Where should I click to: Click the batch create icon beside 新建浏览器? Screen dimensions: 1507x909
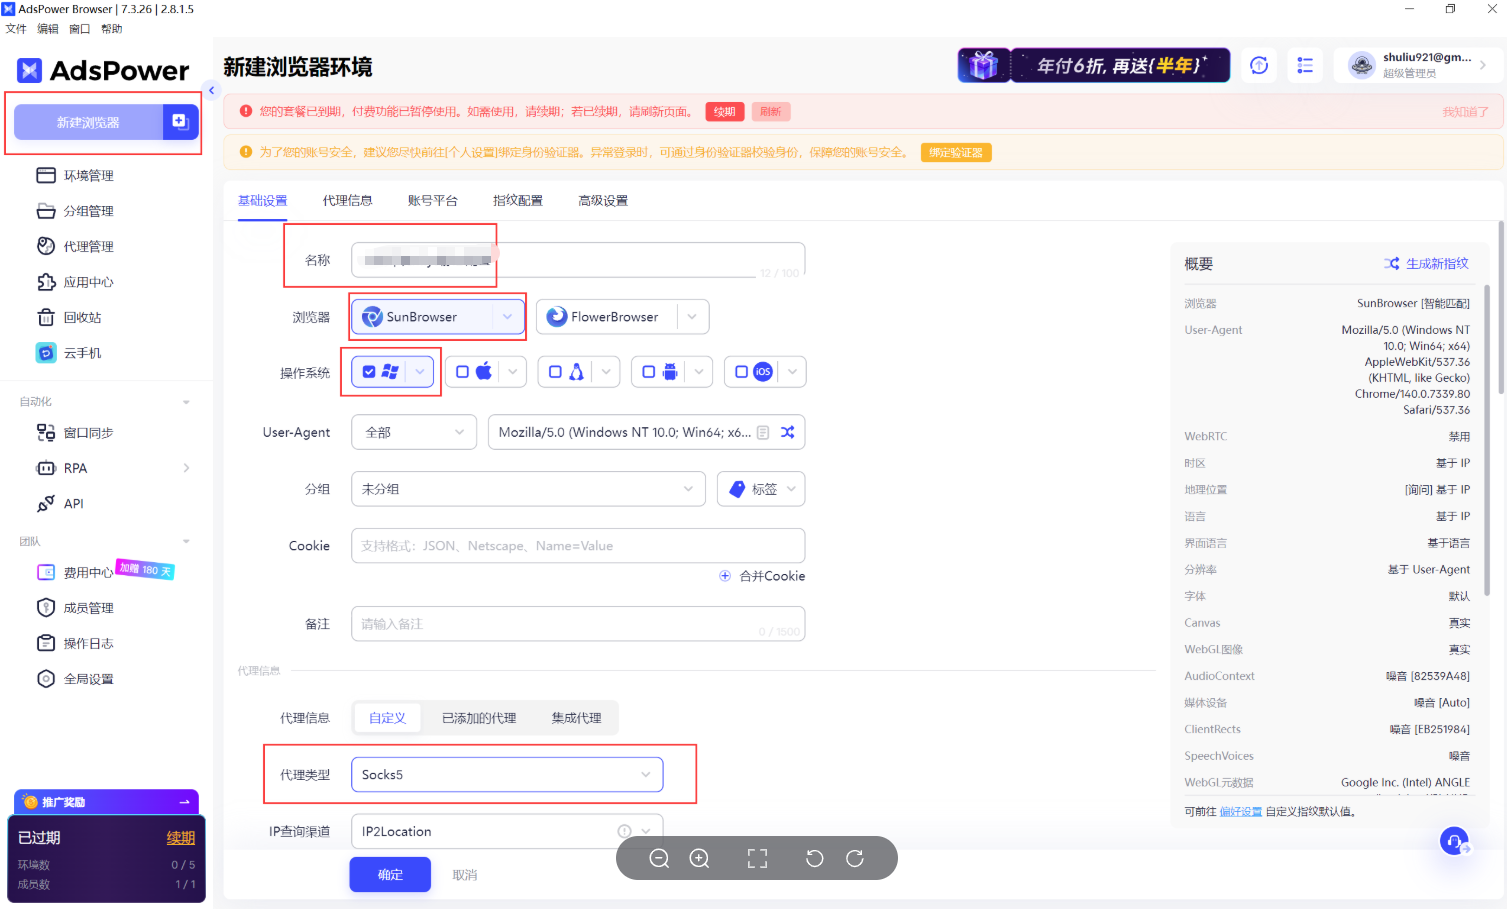pyautogui.click(x=180, y=121)
